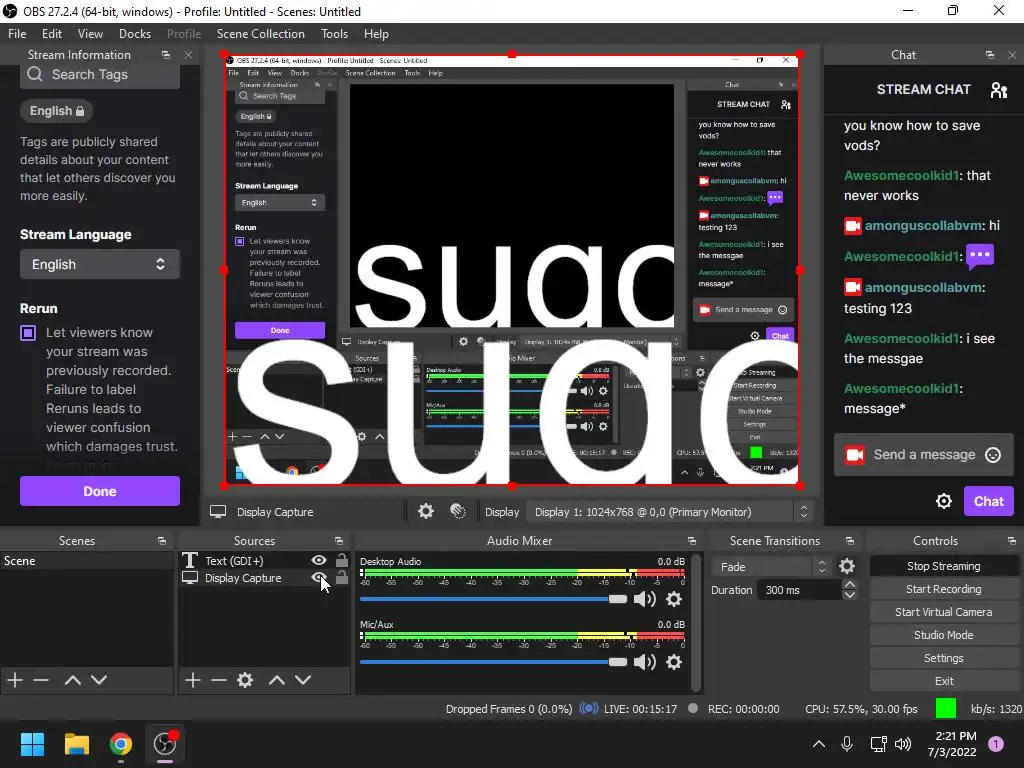Image resolution: width=1024 pixels, height=768 pixels.
Task: Stop Streaming
Action: (x=944, y=566)
